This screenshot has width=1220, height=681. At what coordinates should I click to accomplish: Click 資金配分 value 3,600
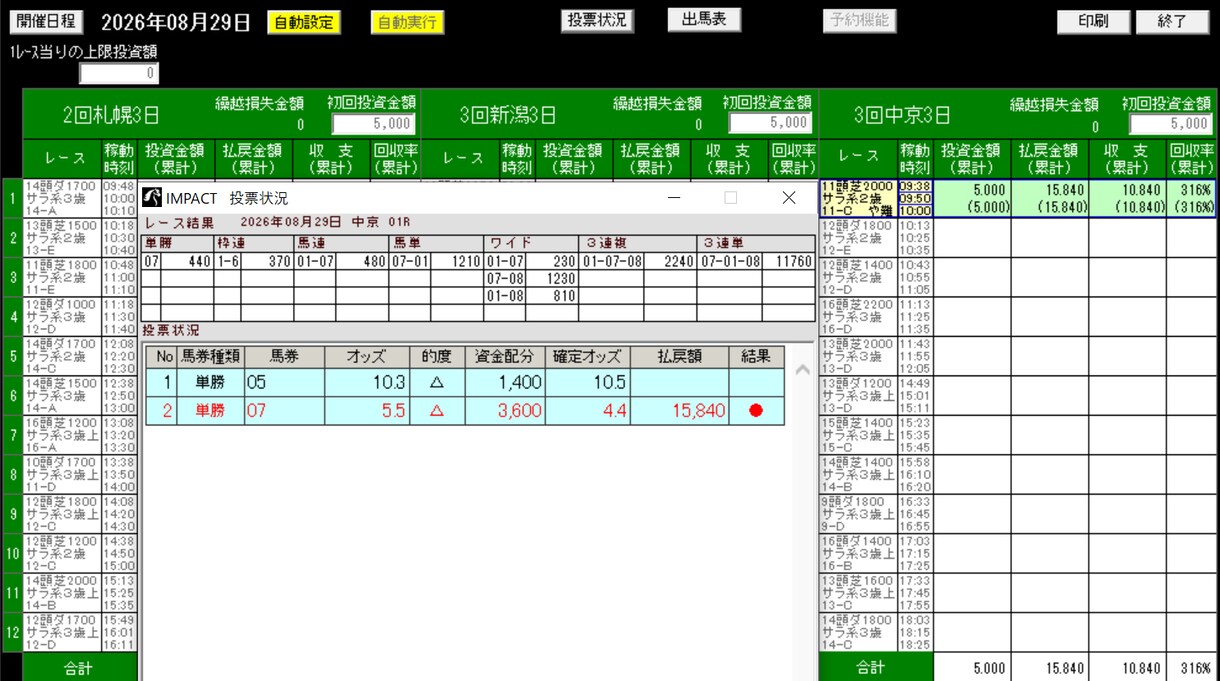[518, 411]
